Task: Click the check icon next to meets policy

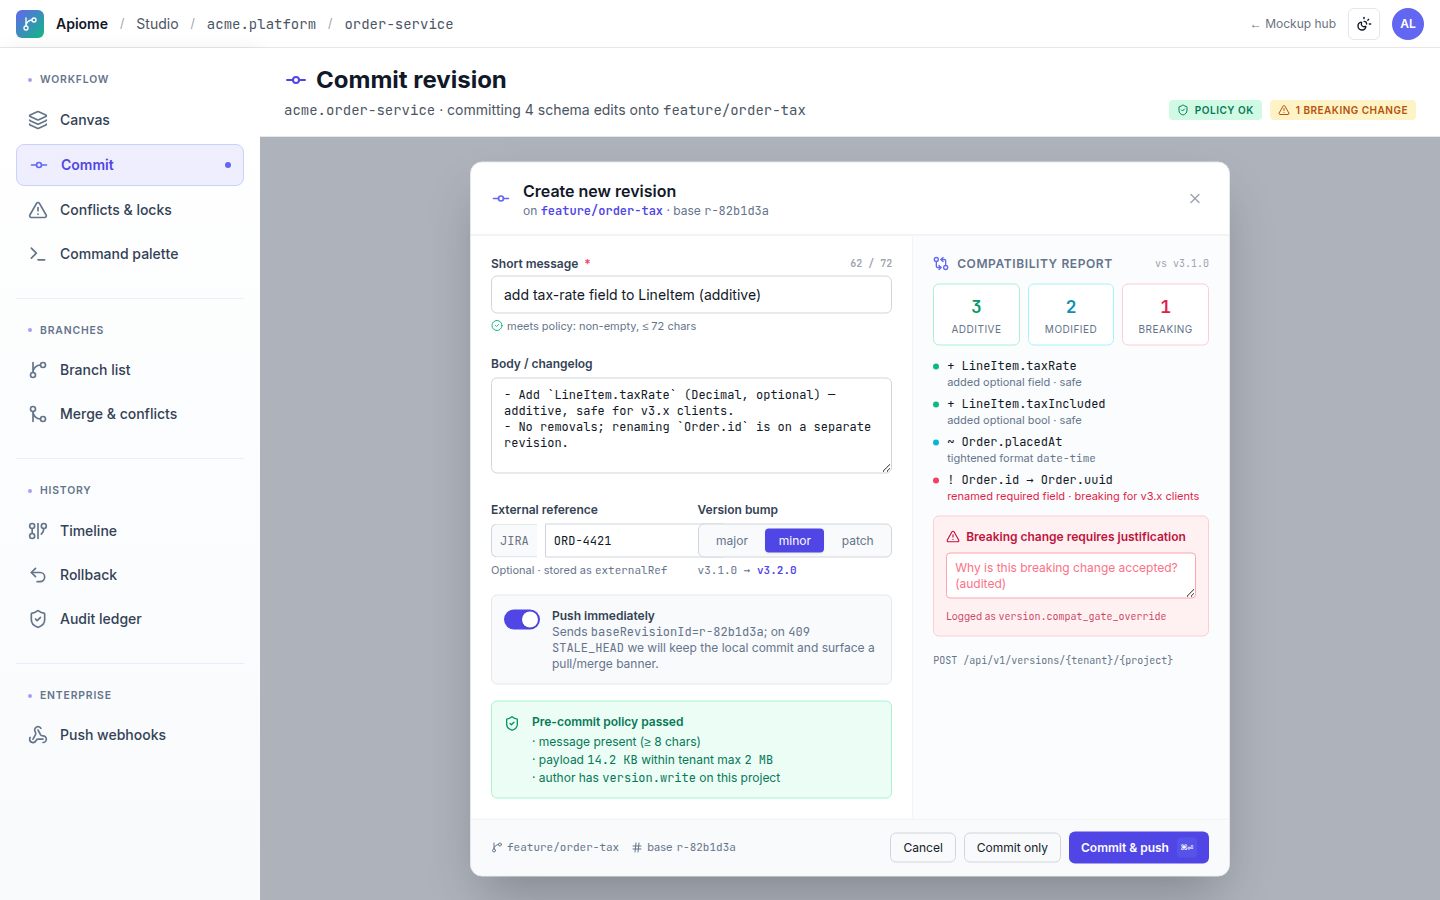Action: [497, 326]
